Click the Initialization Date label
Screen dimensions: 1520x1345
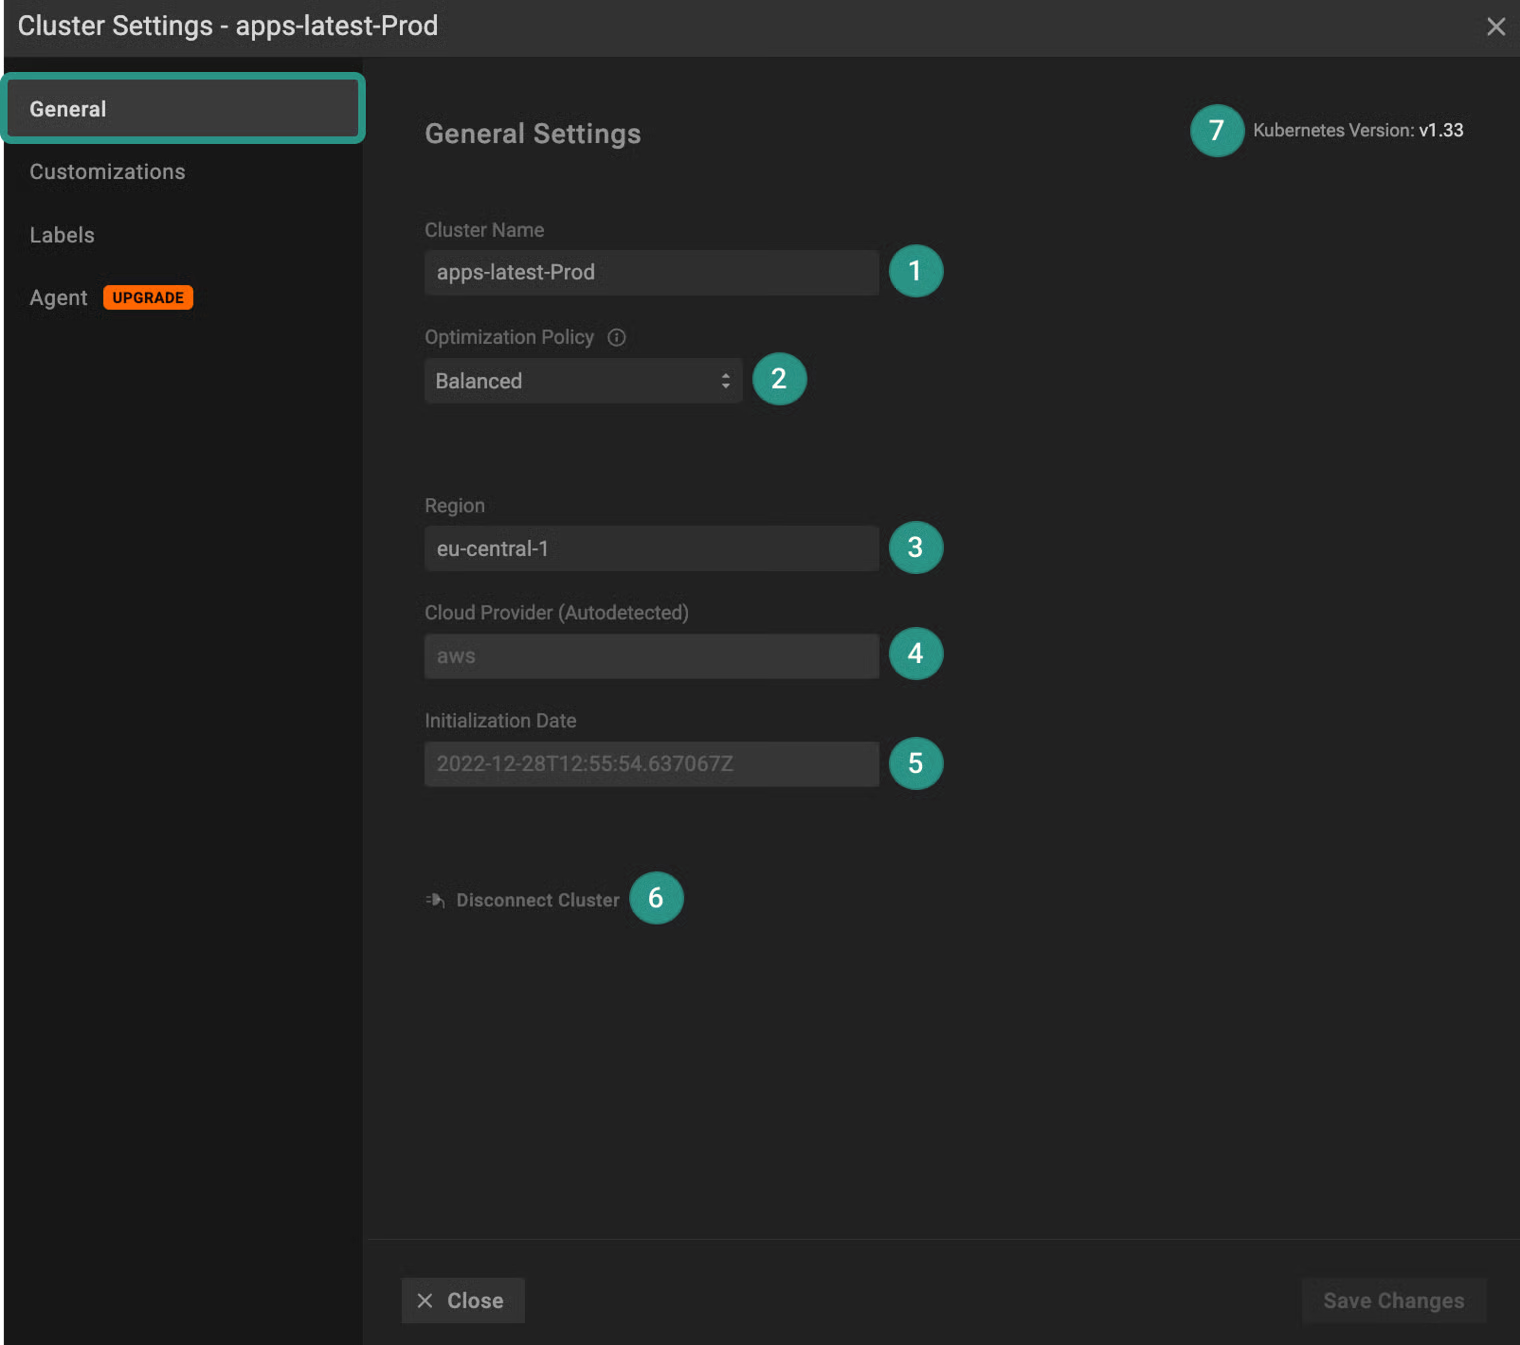pos(501,721)
